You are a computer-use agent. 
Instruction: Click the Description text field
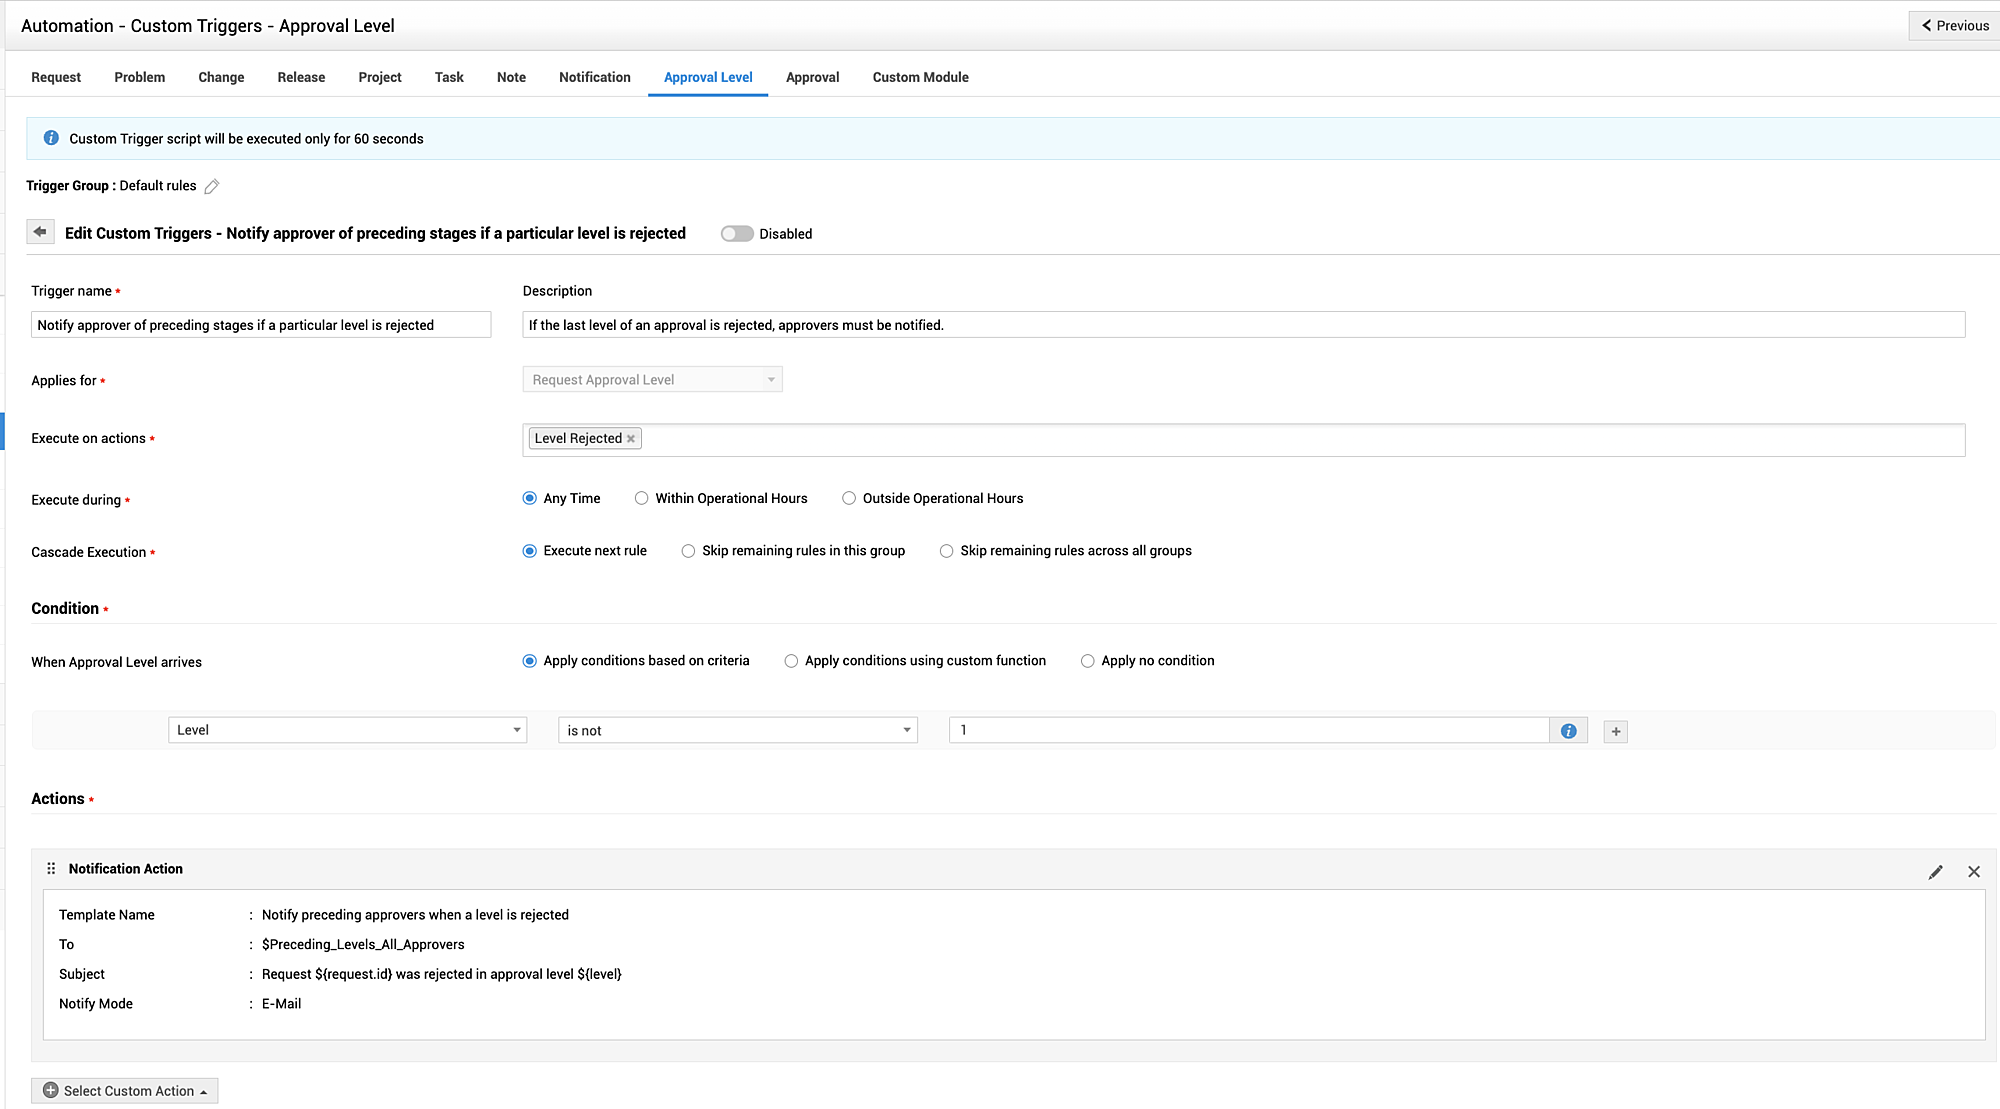pos(1242,325)
